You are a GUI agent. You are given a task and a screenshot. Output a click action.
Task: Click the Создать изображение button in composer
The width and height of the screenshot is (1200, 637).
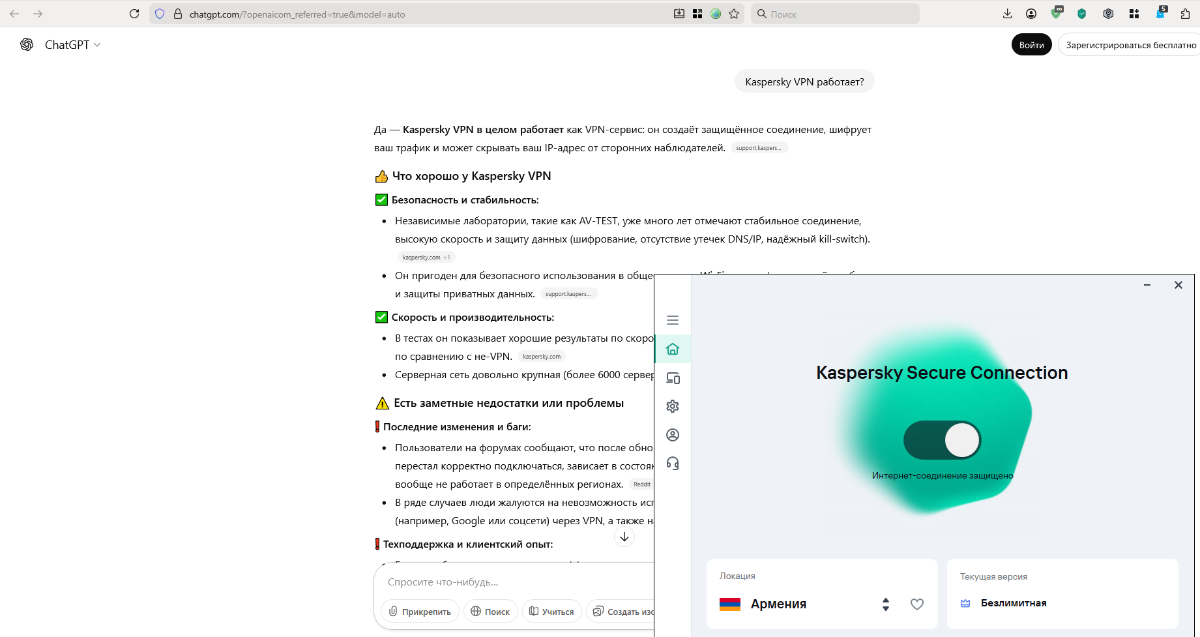(x=621, y=611)
